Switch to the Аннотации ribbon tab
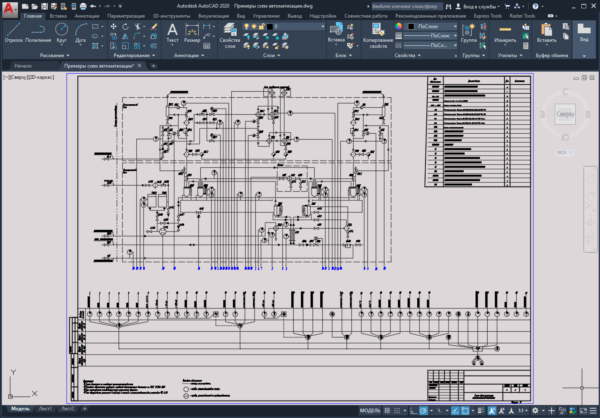The height and width of the screenshot is (418, 600). 87,16
